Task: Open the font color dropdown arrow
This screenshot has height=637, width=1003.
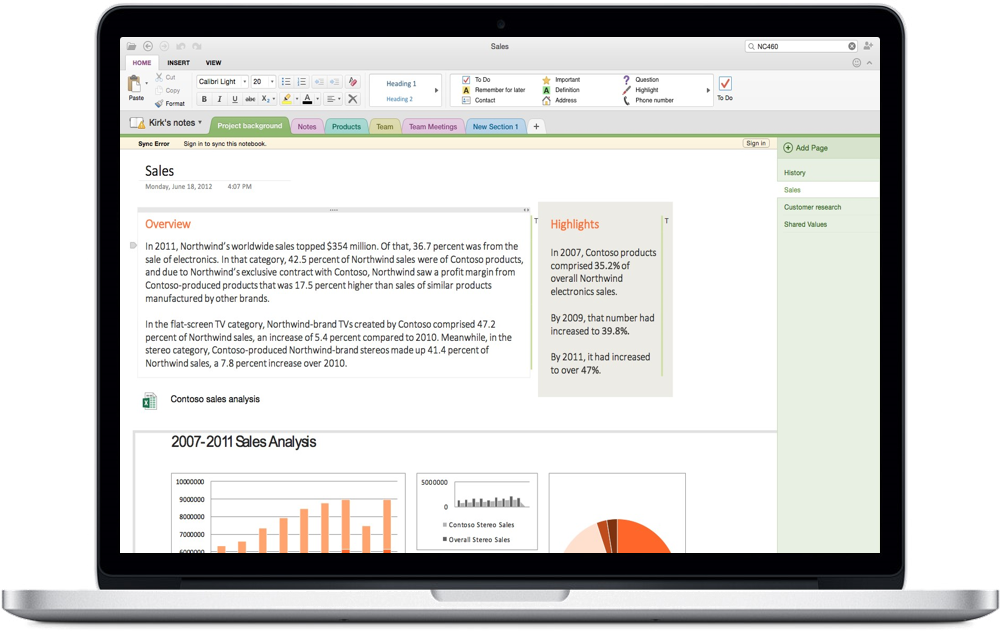Action: pos(317,99)
